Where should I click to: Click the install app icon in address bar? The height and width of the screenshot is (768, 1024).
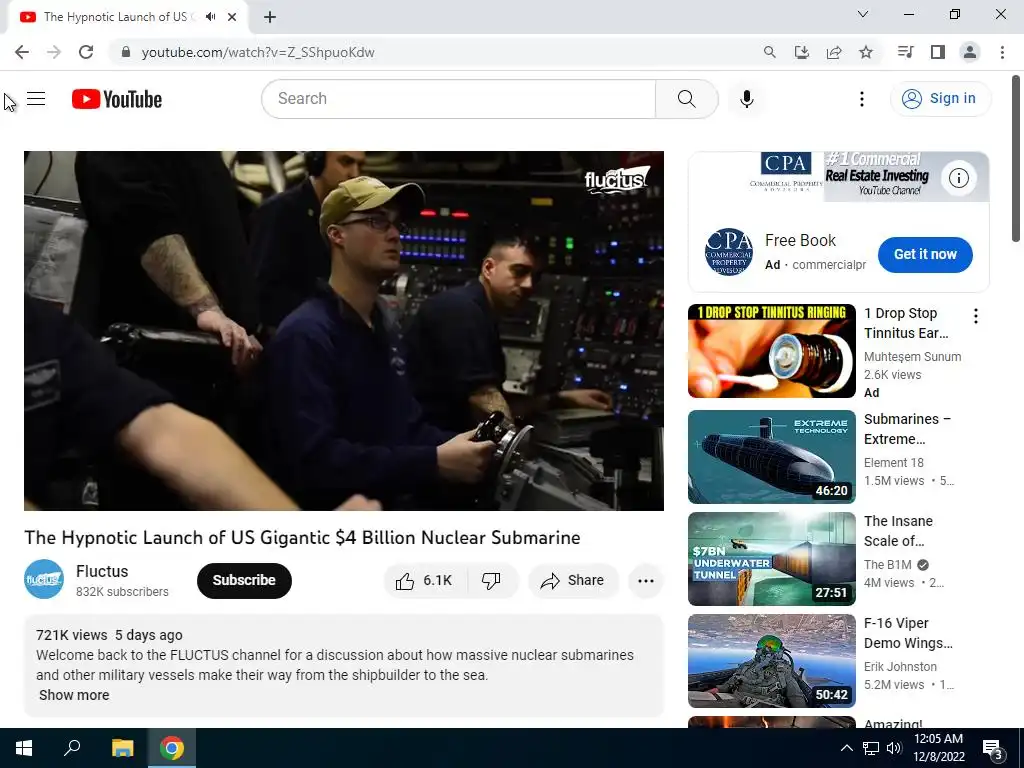801,52
